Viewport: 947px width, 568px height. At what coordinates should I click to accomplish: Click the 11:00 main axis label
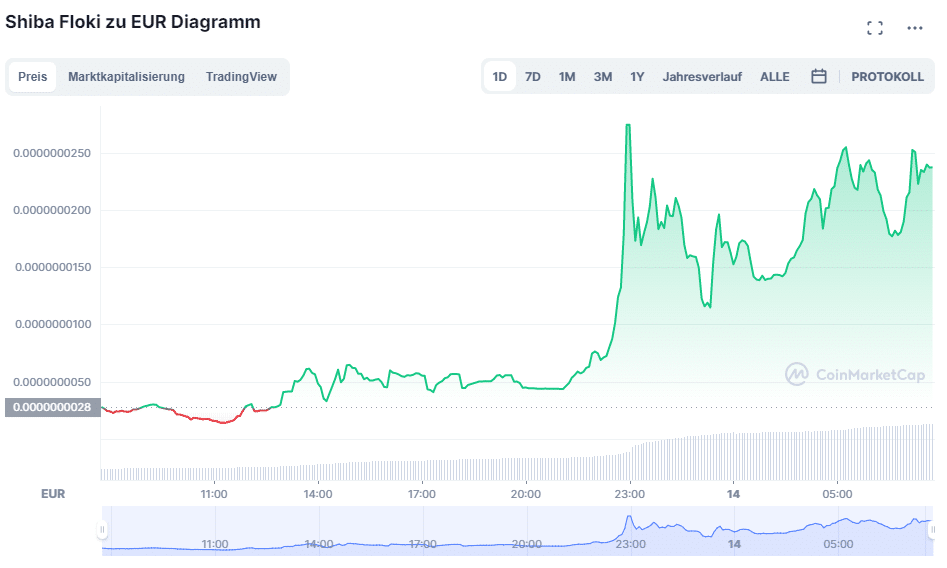(x=214, y=494)
